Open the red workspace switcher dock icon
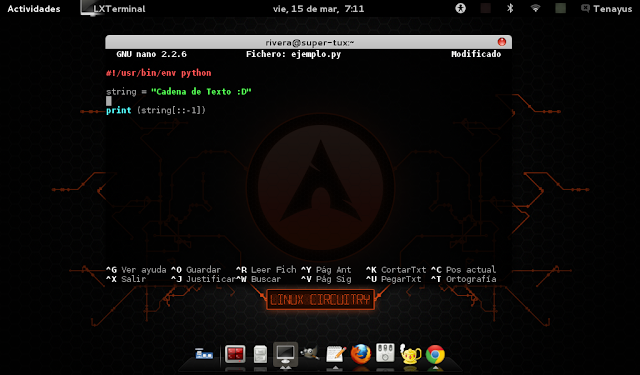This screenshot has height=375, width=640. point(235,354)
